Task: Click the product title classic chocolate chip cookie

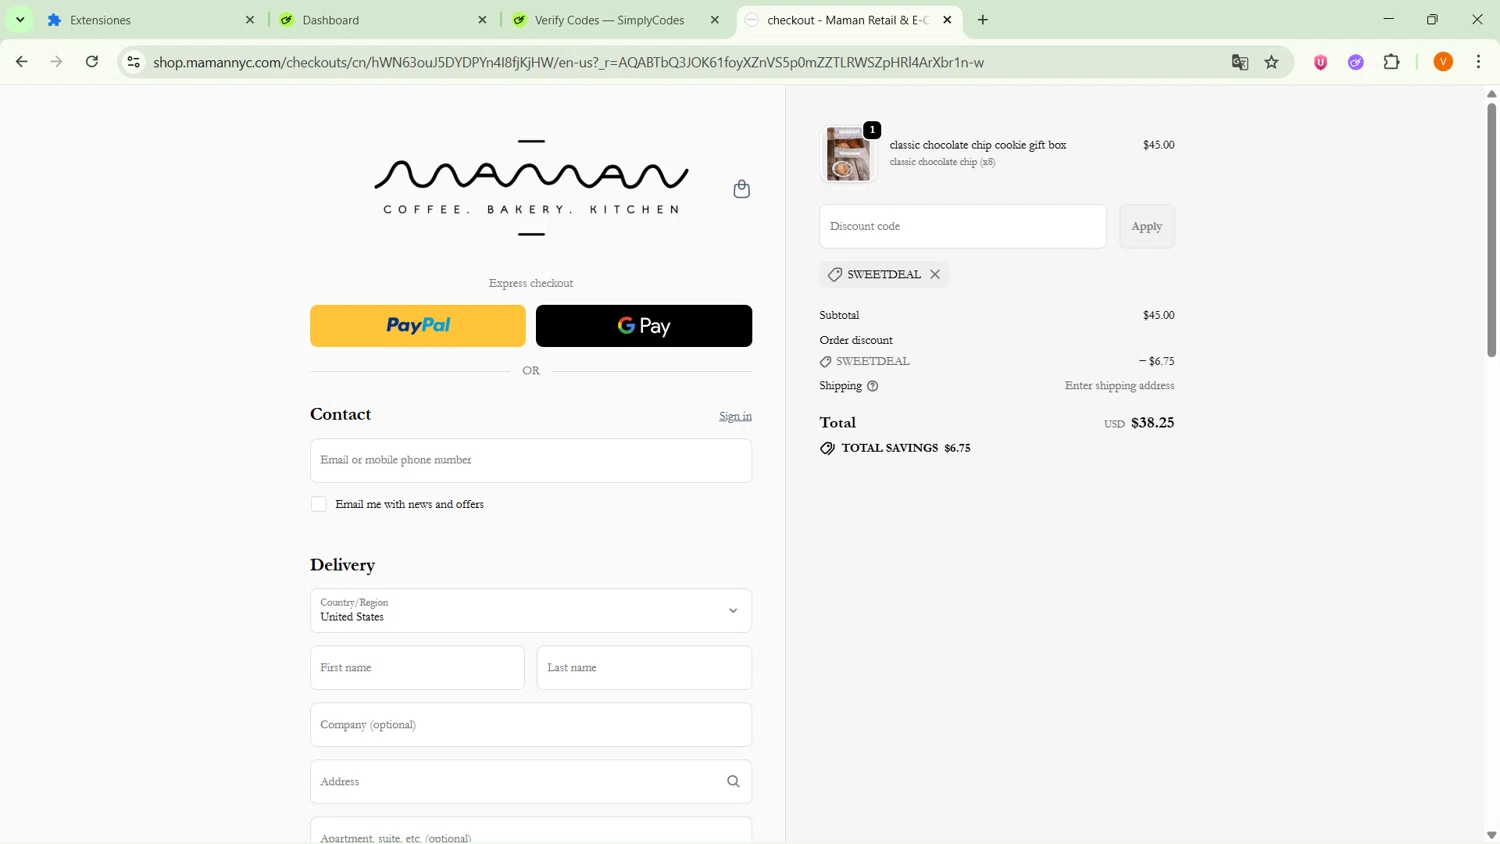Action: coord(978,145)
